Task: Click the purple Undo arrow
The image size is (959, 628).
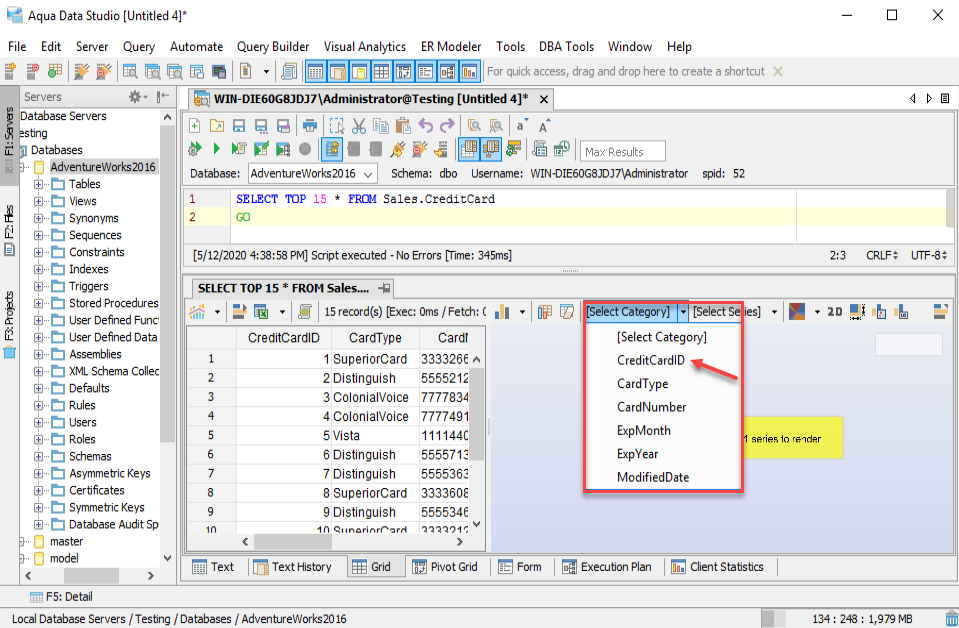Action: [426, 126]
